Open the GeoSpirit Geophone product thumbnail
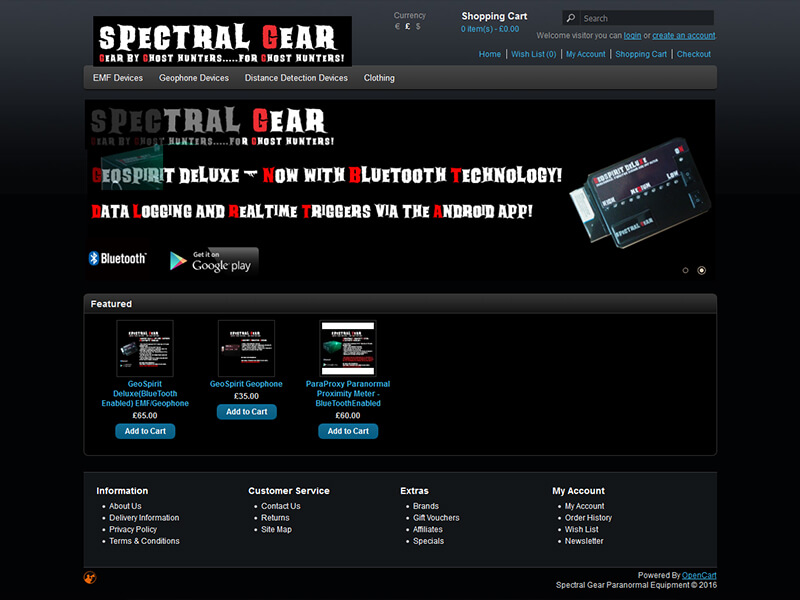The image size is (800, 600). tap(246, 348)
